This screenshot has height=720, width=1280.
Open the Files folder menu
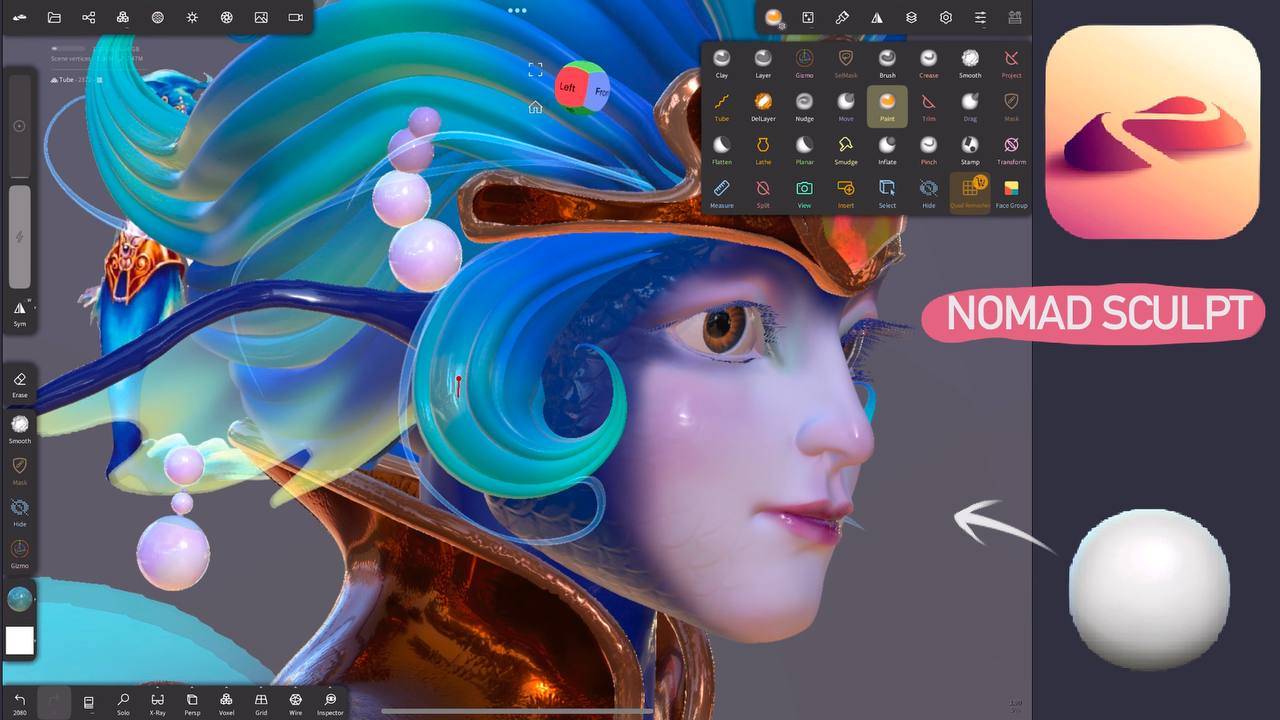coord(54,17)
